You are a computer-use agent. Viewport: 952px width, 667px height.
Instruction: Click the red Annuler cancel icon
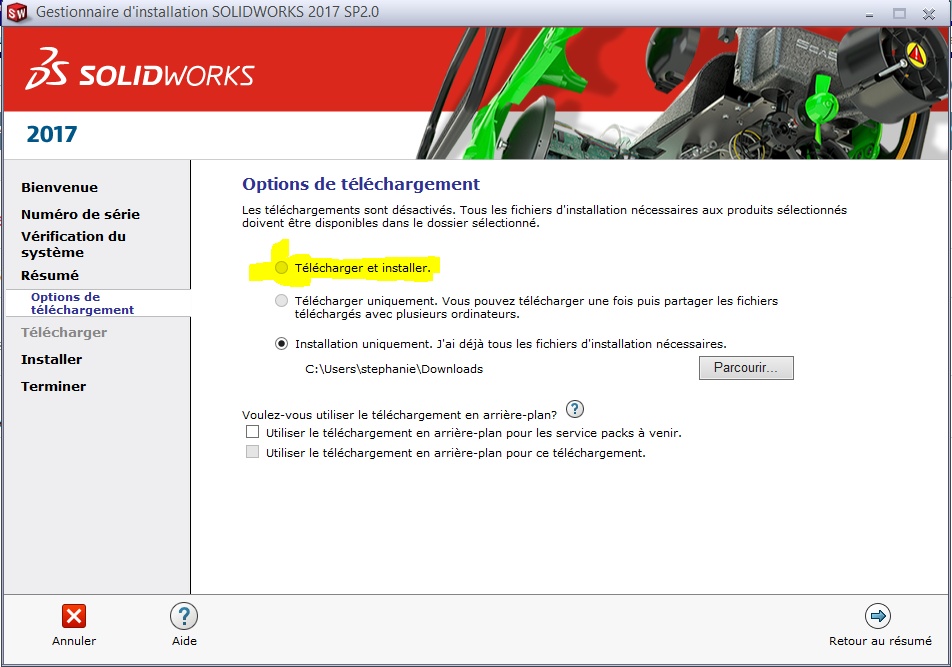coord(73,616)
